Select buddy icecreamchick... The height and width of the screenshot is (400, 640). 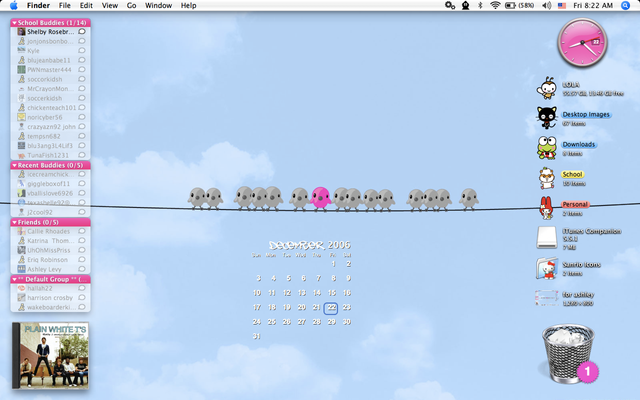tap(51, 174)
